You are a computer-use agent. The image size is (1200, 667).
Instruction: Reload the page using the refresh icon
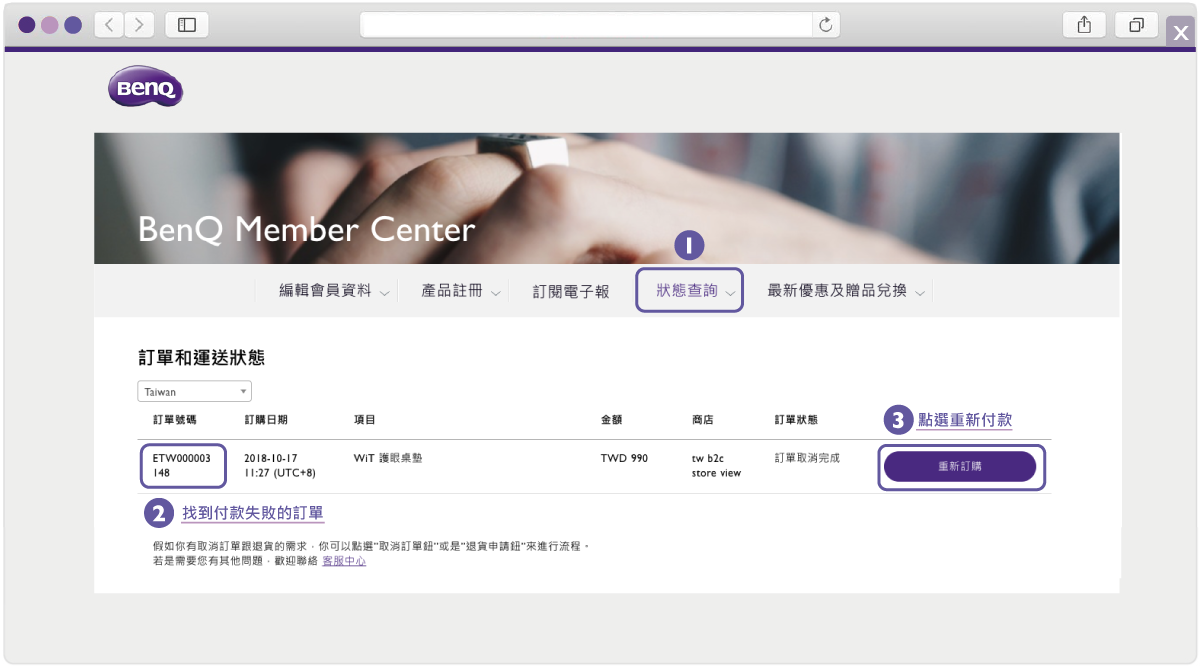pyautogui.click(x=826, y=24)
